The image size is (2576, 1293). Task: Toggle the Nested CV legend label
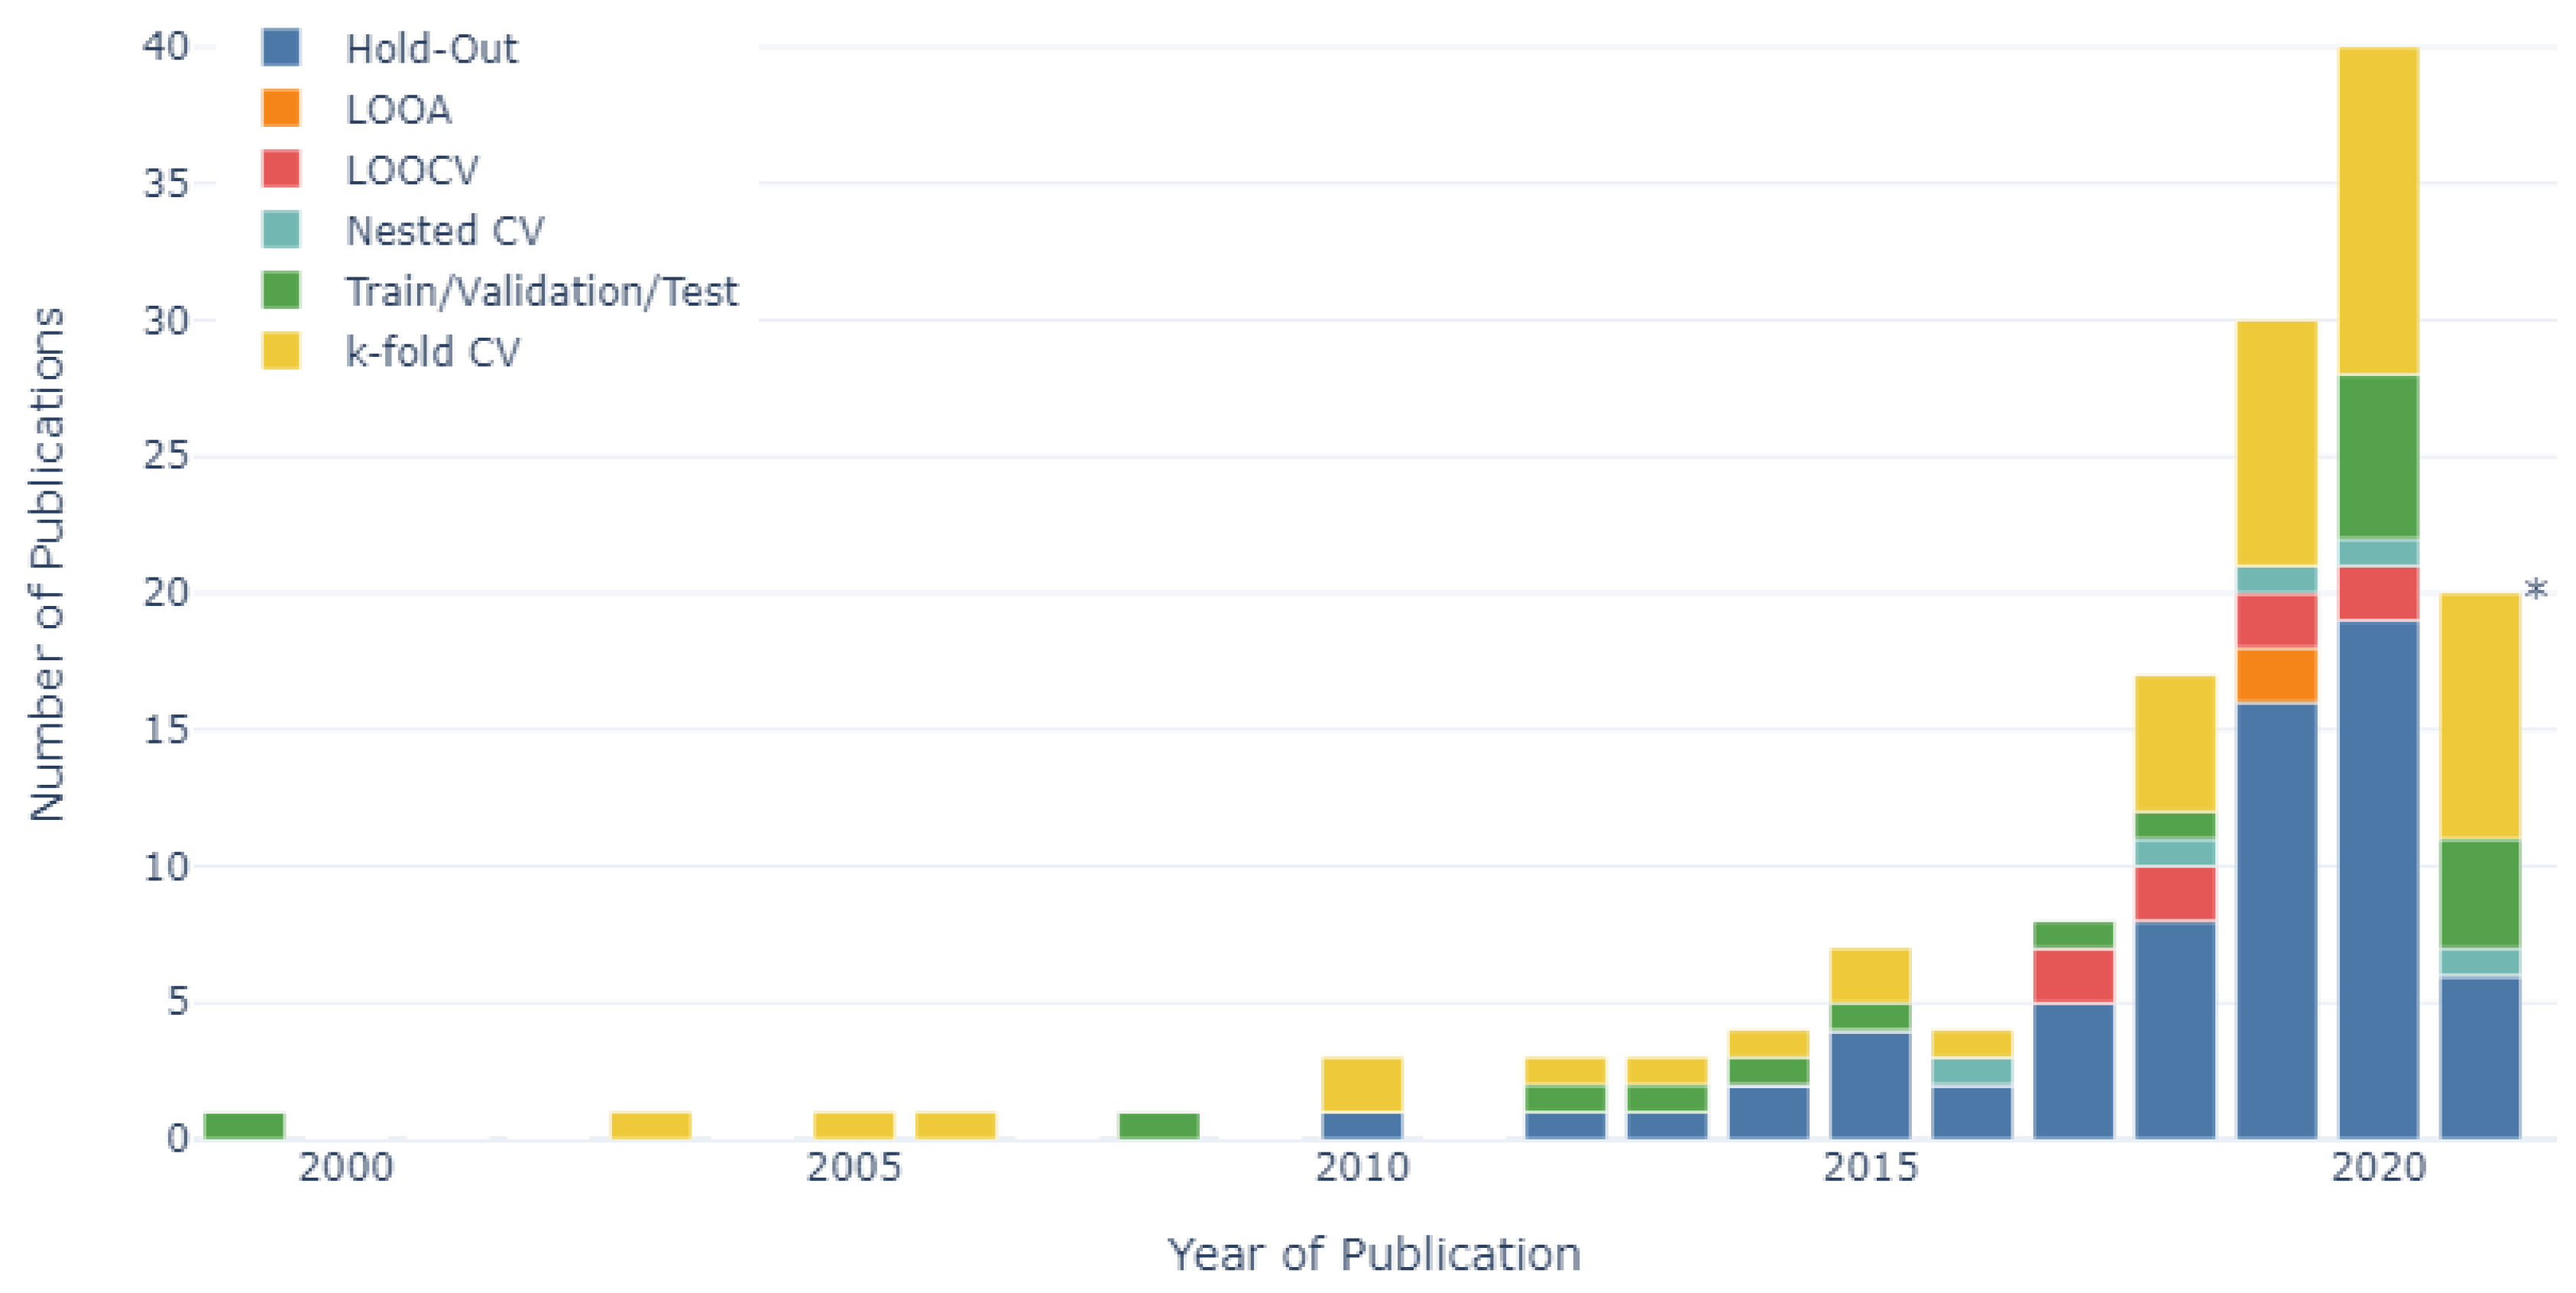445,231
